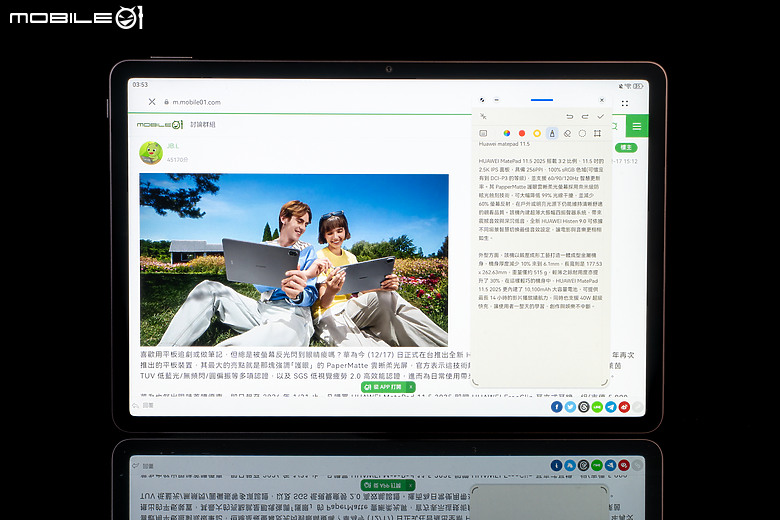Click the 03:53 clock in status bar
Screen dimensions: 780x520
(x=140, y=85)
